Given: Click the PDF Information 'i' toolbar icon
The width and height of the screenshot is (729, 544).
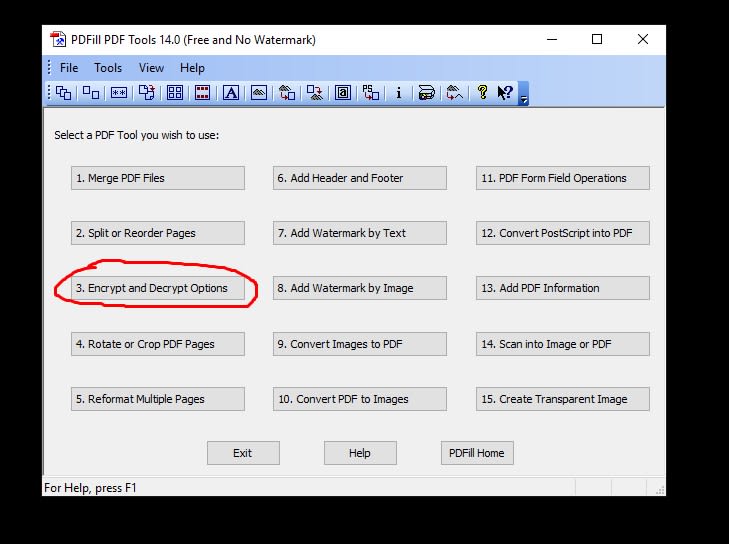Looking at the screenshot, I should click(x=398, y=93).
